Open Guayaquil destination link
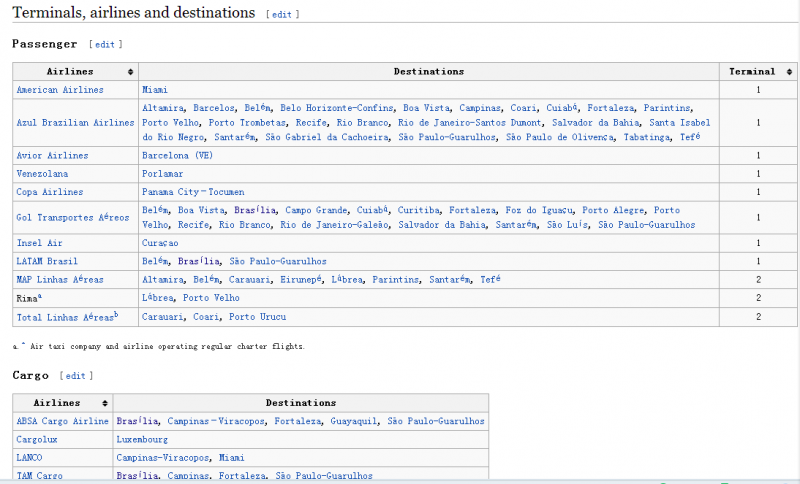The width and height of the screenshot is (800, 484). pyautogui.click(x=353, y=421)
